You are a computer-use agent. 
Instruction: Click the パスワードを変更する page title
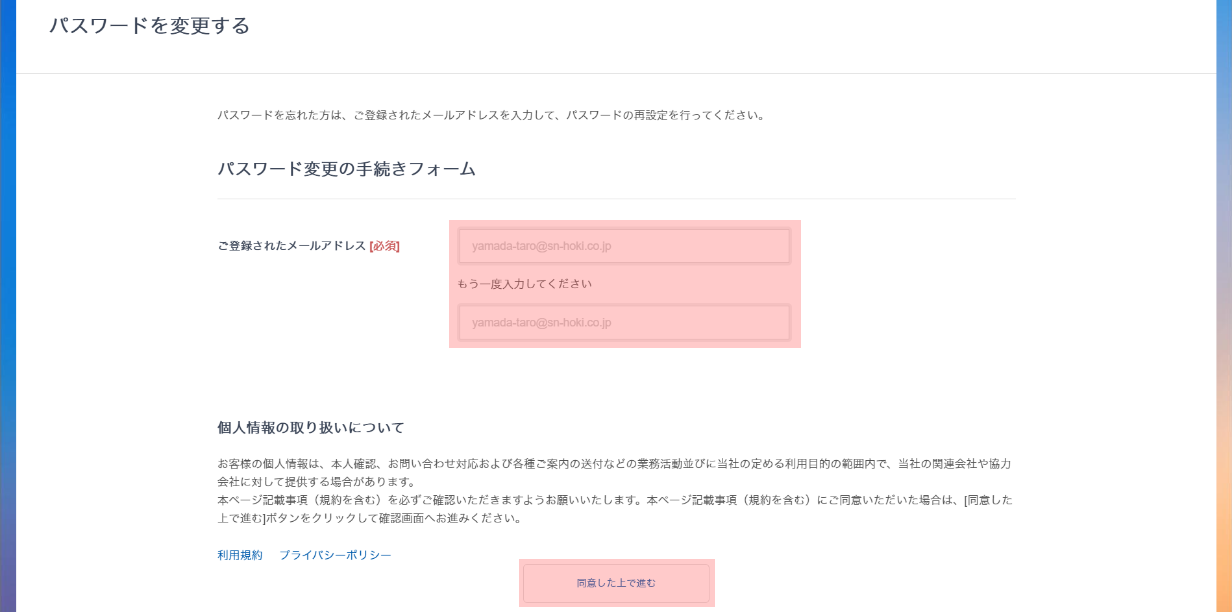click(x=149, y=26)
